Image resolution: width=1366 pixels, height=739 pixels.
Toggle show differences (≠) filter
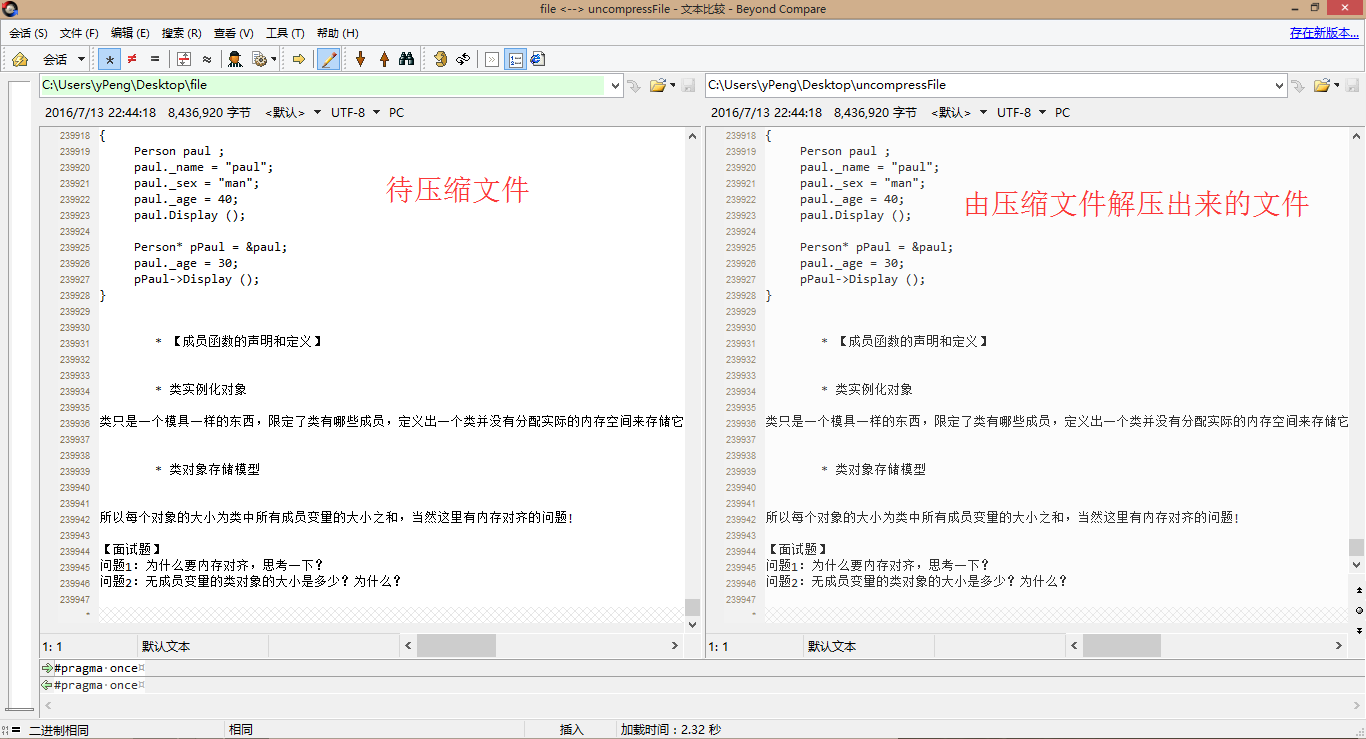131,59
